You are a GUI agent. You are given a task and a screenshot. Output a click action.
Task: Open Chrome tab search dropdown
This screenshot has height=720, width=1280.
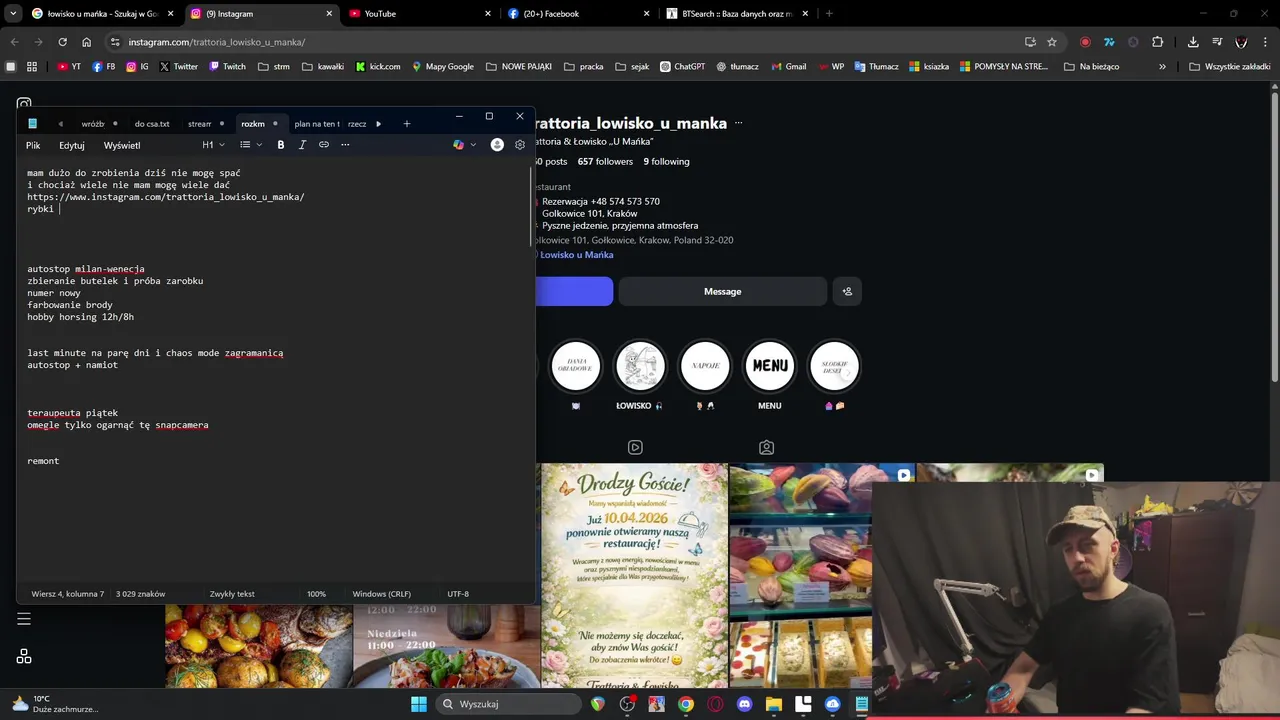(13, 14)
